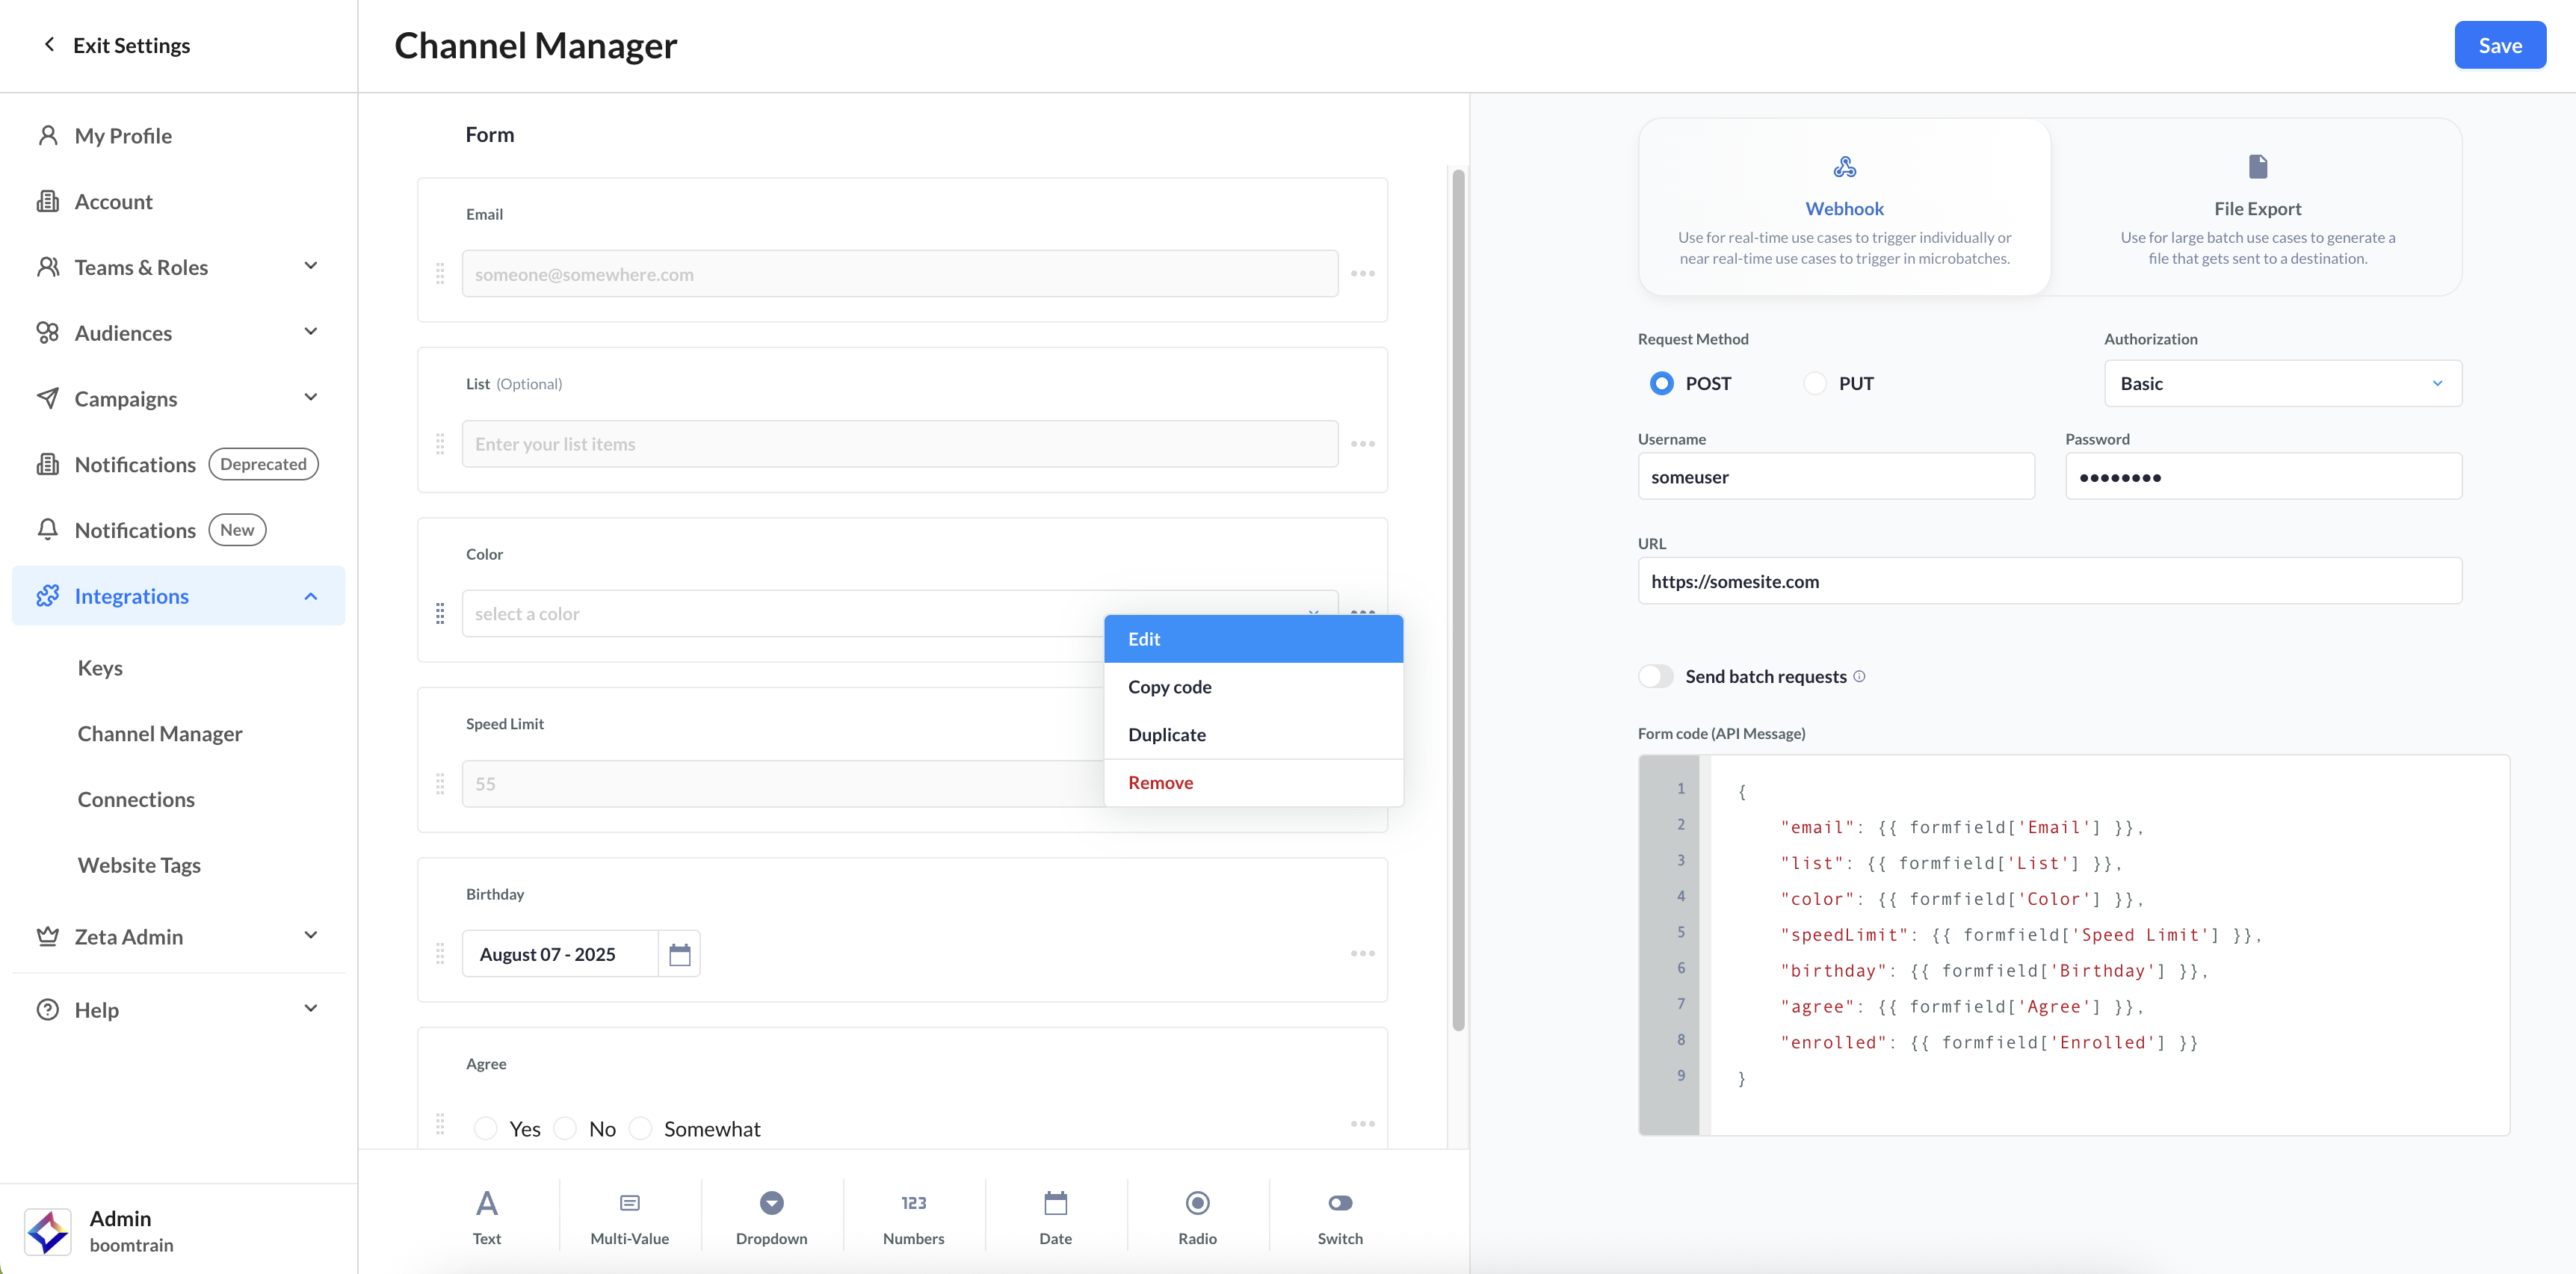
Task: Open the Authorization Basic dropdown
Action: tap(2282, 383)
